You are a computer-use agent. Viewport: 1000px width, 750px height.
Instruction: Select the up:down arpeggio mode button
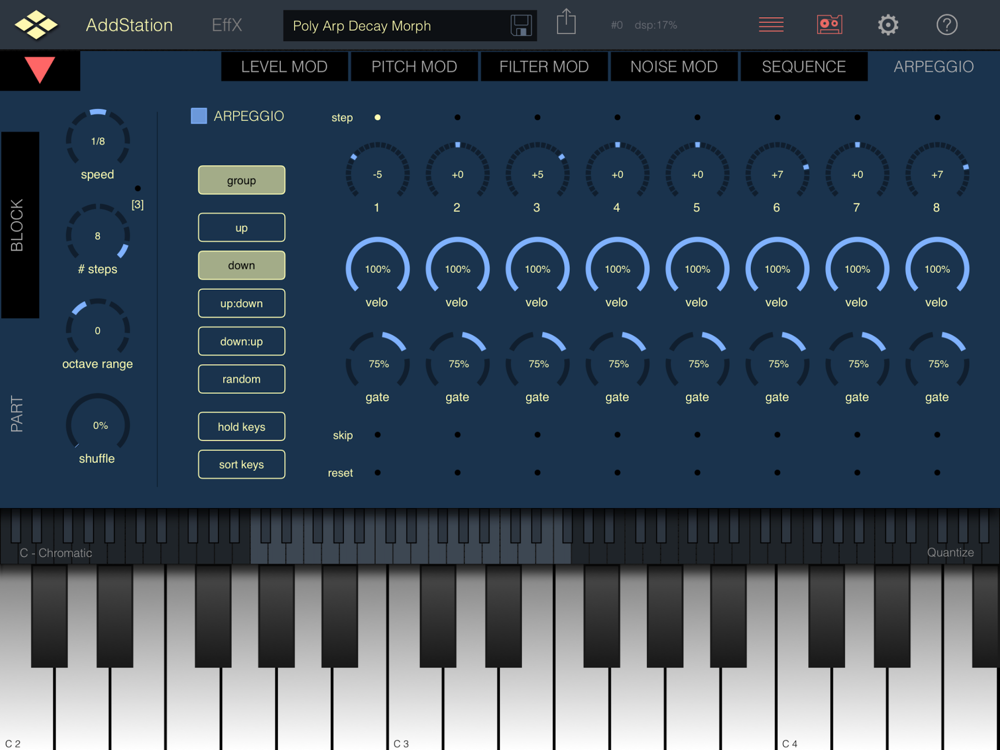pos(242,304)
